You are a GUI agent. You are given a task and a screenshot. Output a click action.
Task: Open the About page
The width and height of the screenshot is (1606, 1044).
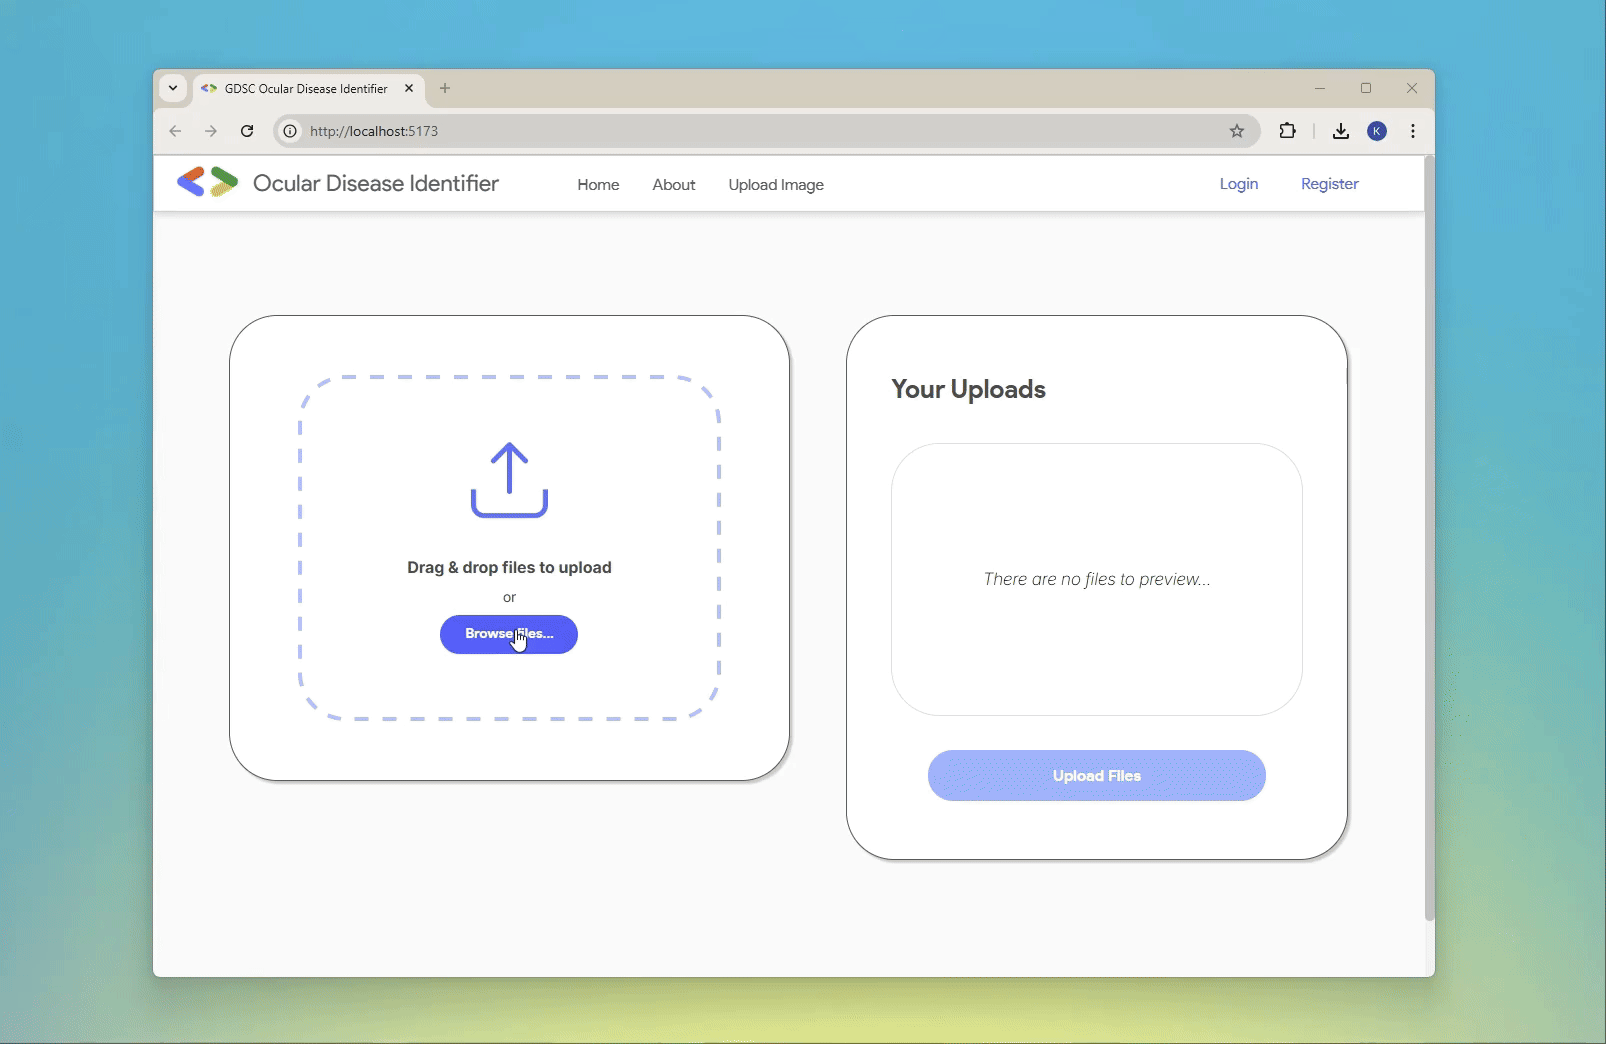[x=674, y=185]
